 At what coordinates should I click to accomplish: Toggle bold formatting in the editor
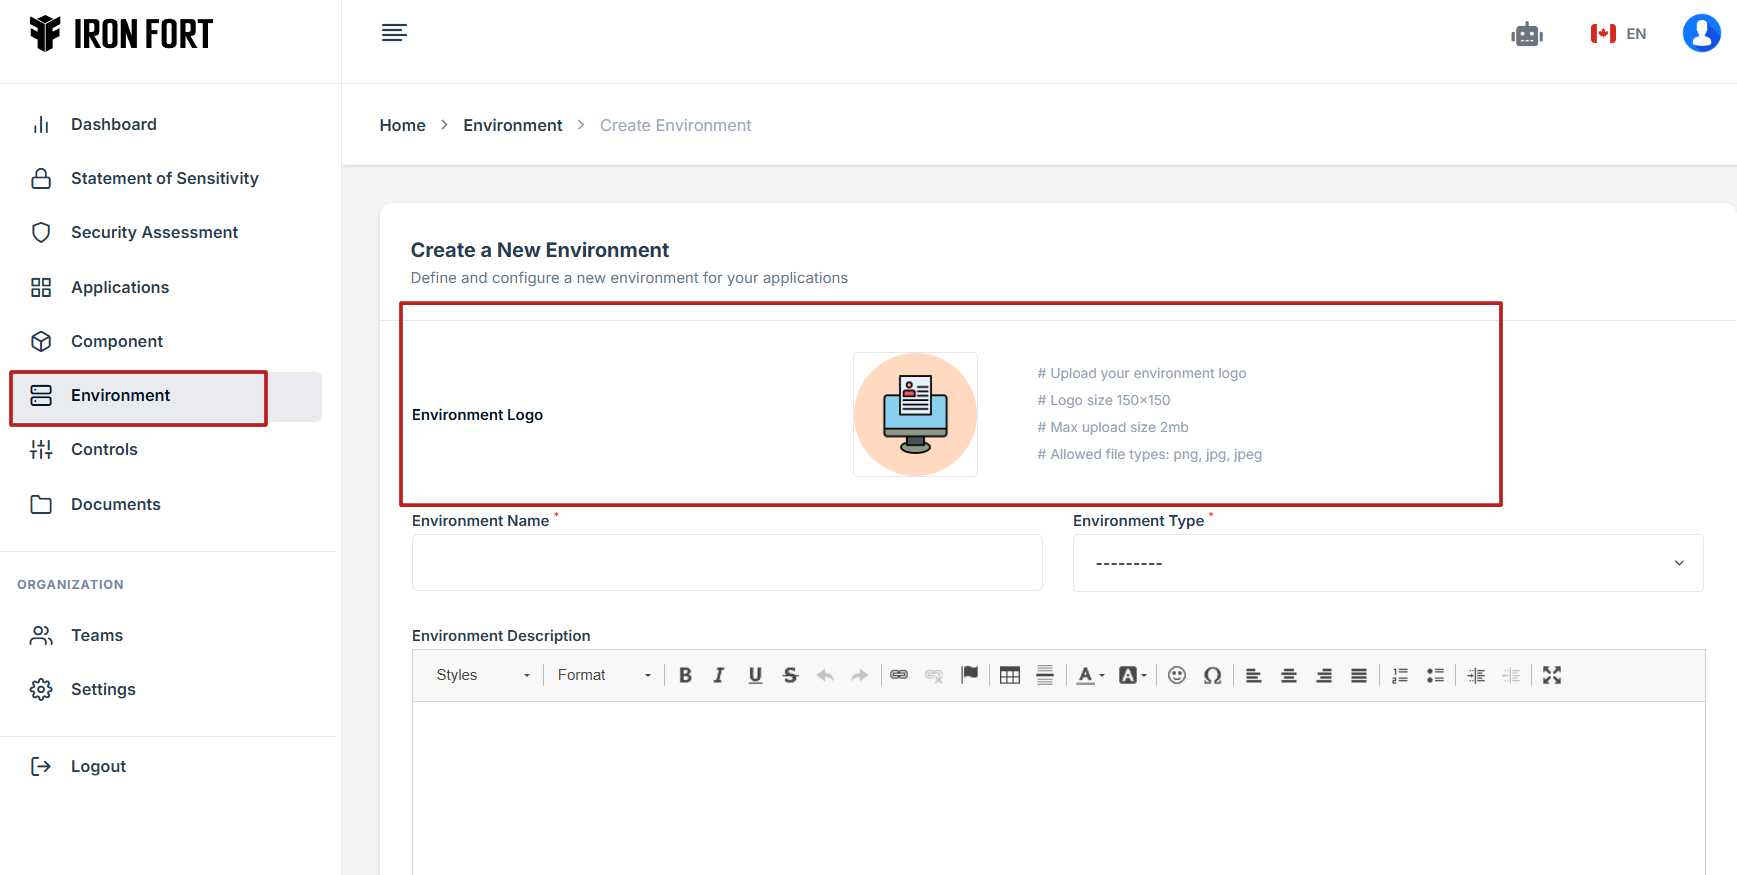pos(685,675)
